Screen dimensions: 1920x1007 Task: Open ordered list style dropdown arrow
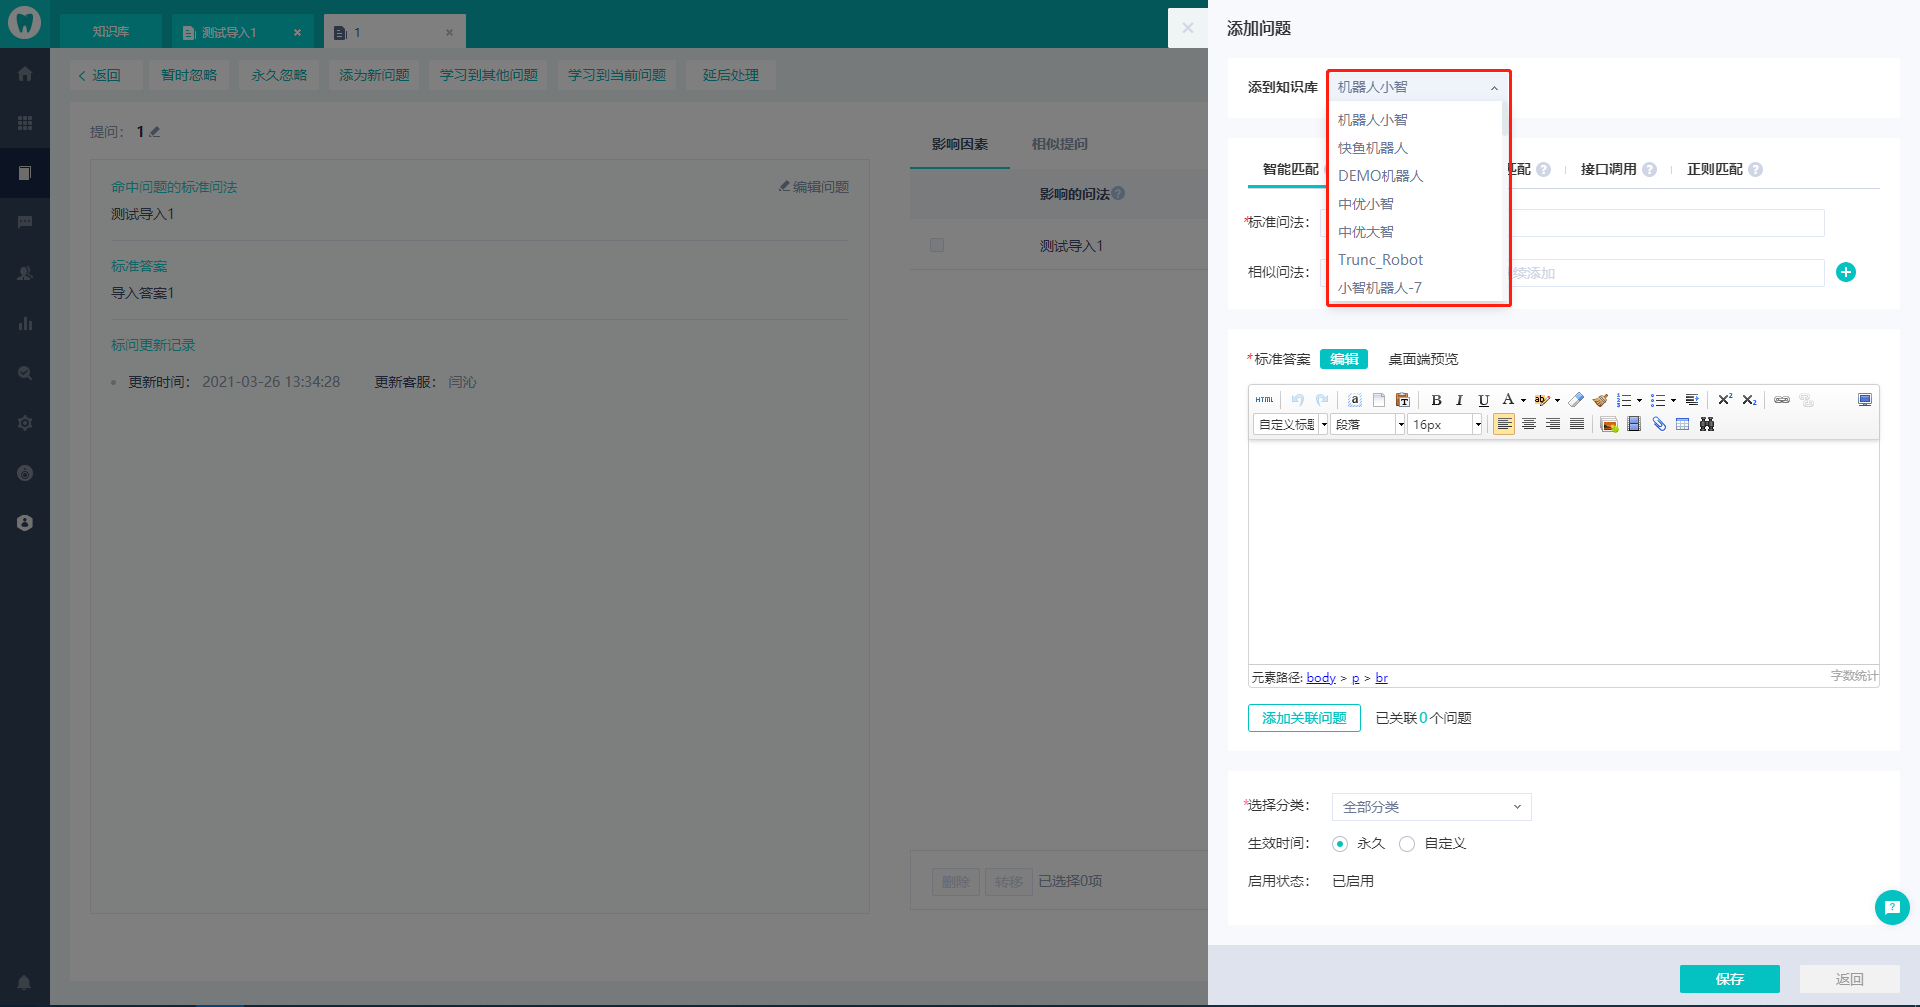tap(1639, 401)
